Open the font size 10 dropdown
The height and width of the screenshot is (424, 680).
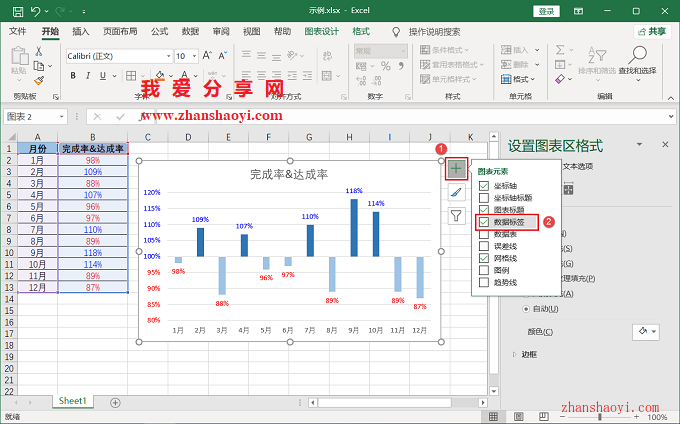(x=194, y=56)
